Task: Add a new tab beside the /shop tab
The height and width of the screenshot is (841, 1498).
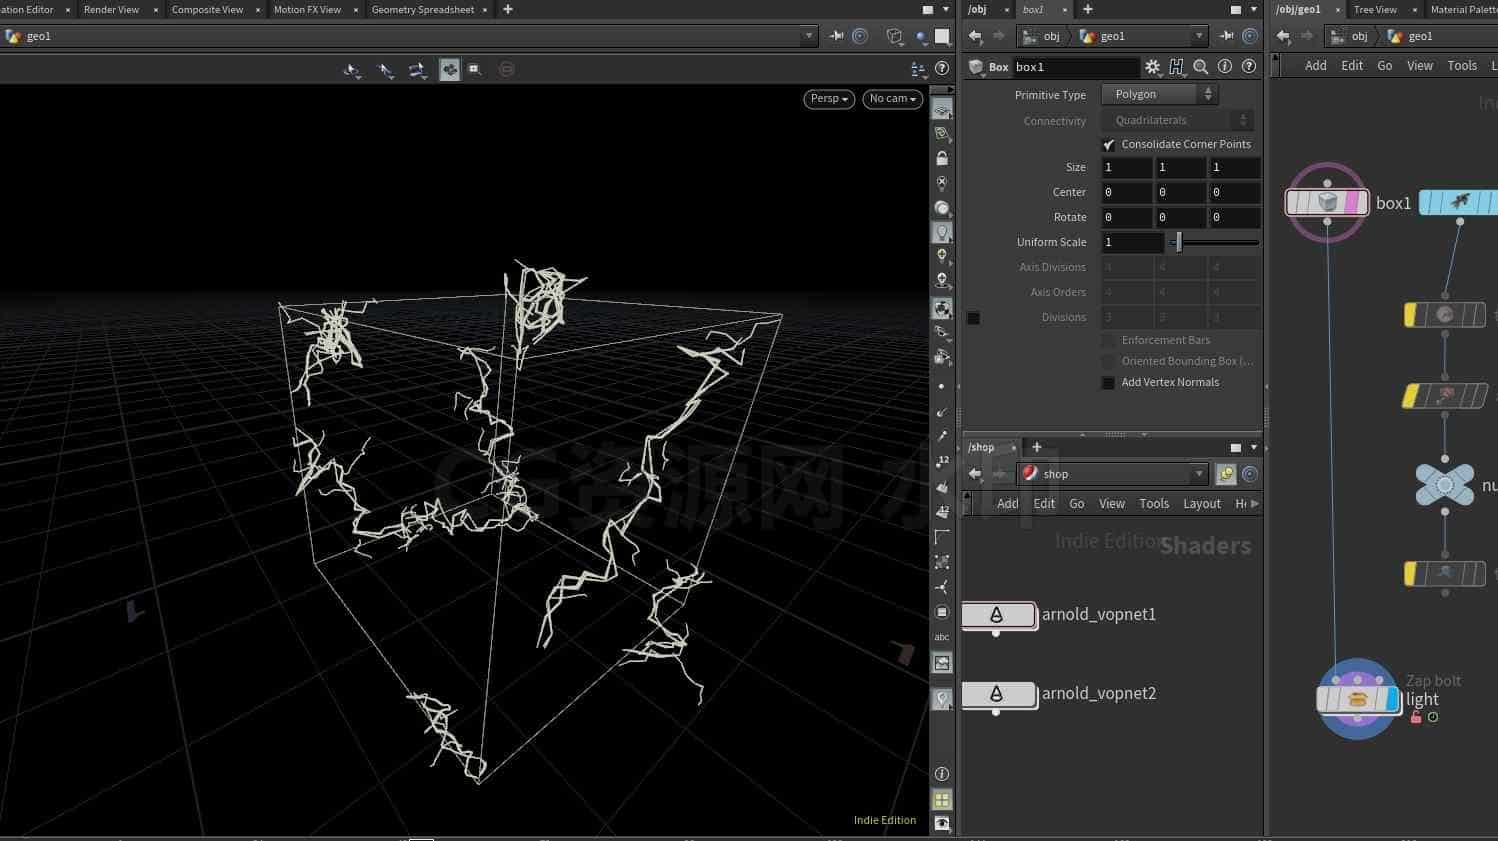Action: coord(1037,447)
